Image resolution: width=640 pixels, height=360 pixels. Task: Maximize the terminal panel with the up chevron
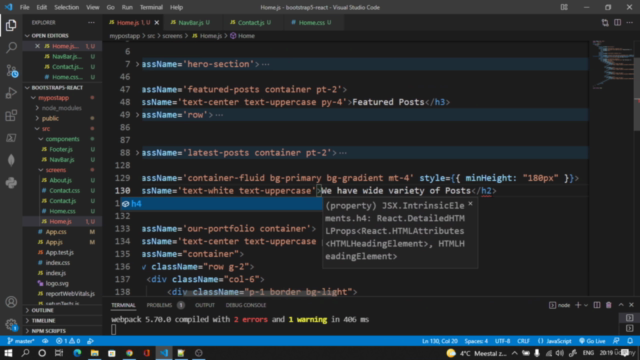click(621, 305)
